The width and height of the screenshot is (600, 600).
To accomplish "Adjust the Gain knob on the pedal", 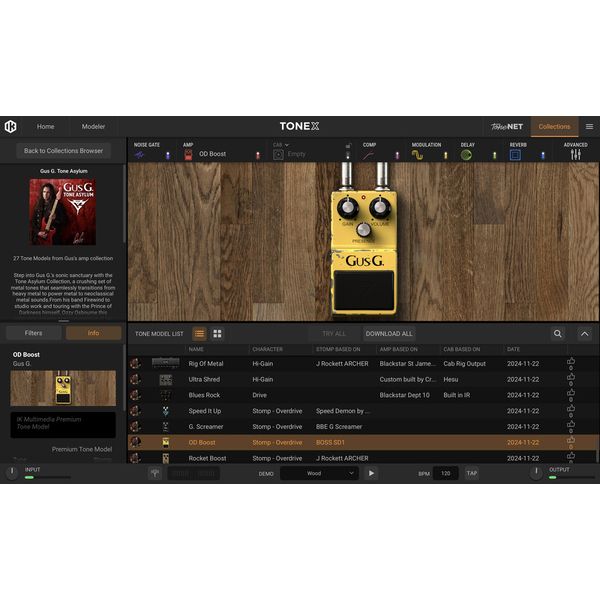I will pos(347,208).
